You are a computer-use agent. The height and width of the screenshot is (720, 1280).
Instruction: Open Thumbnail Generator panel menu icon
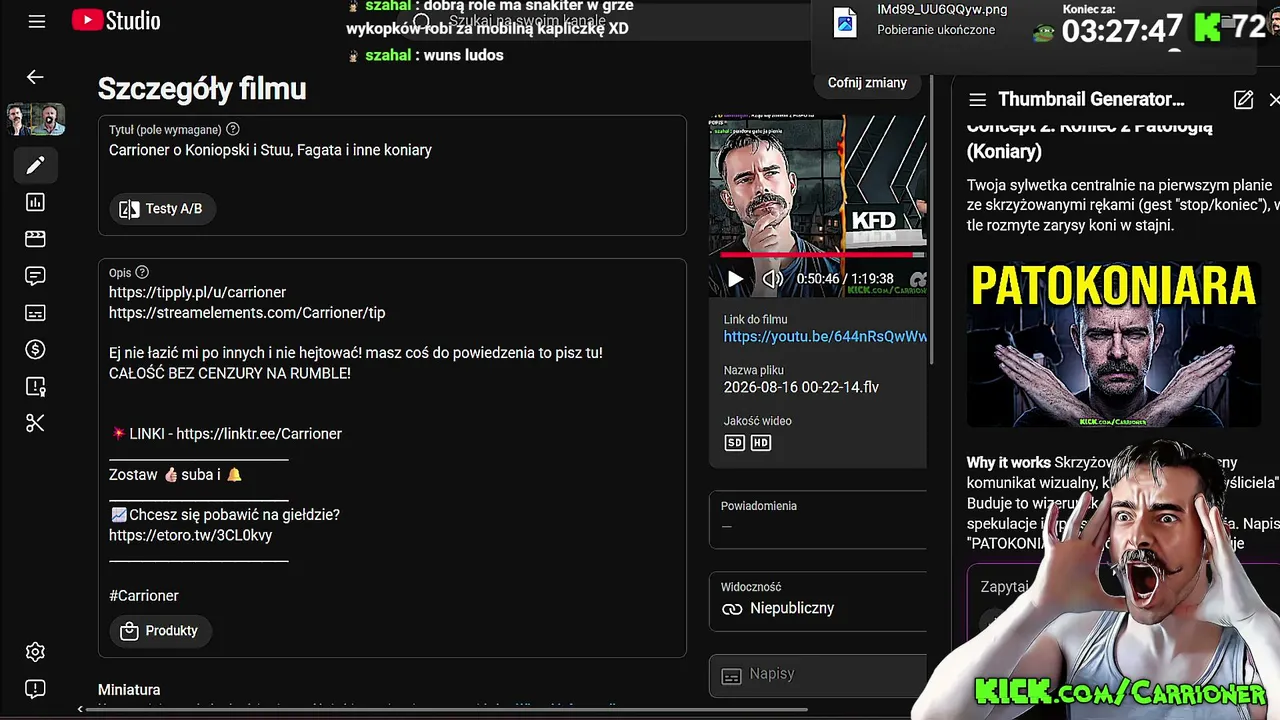(x=978, y=99)
